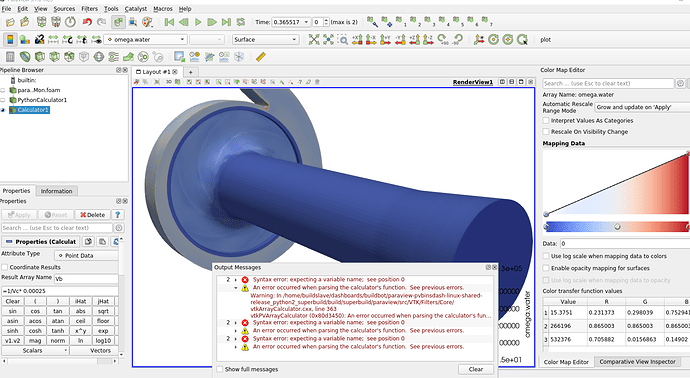
Task: Toggle Show full messages checkbox
Action: (x=220, y=370)
